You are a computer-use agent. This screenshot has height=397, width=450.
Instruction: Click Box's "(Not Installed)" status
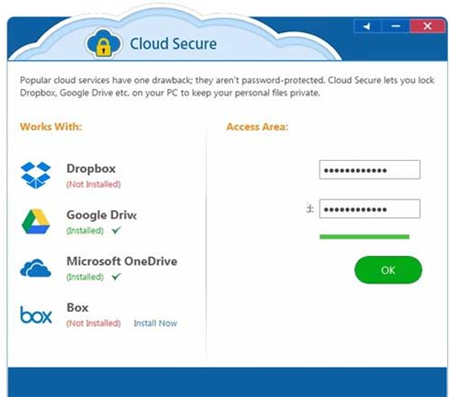tap(94, 323)
